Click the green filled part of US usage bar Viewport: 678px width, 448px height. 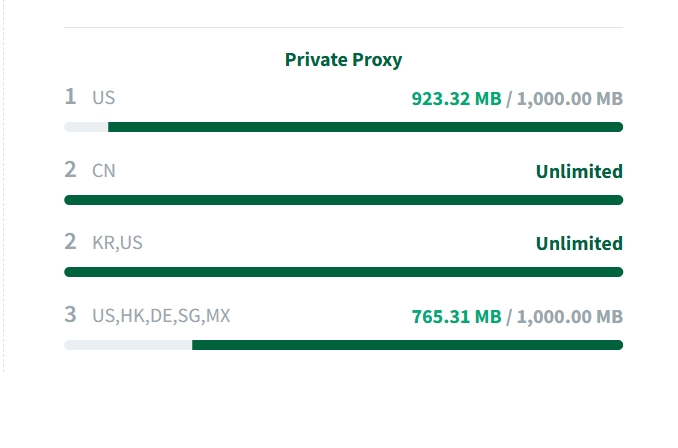click(x=365, y=127)
